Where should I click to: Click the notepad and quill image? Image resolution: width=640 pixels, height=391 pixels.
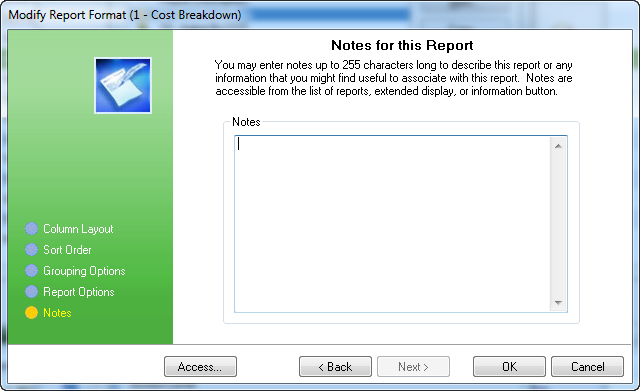tap(123, 85)
